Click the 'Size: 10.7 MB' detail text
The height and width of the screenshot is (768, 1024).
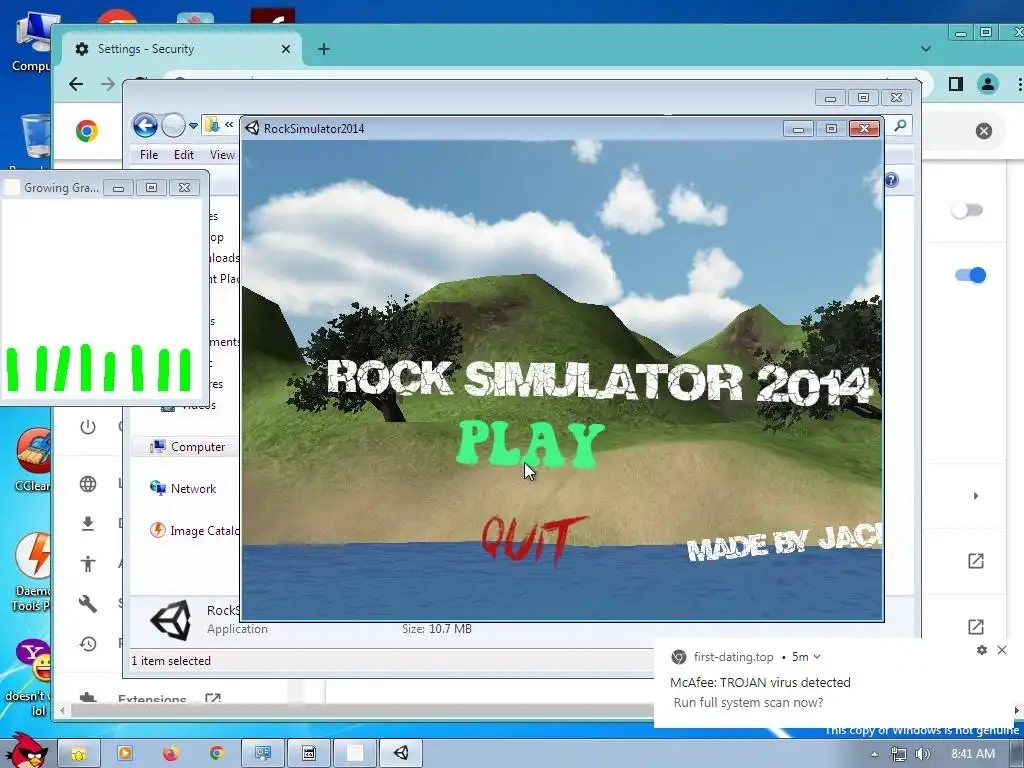436,629
